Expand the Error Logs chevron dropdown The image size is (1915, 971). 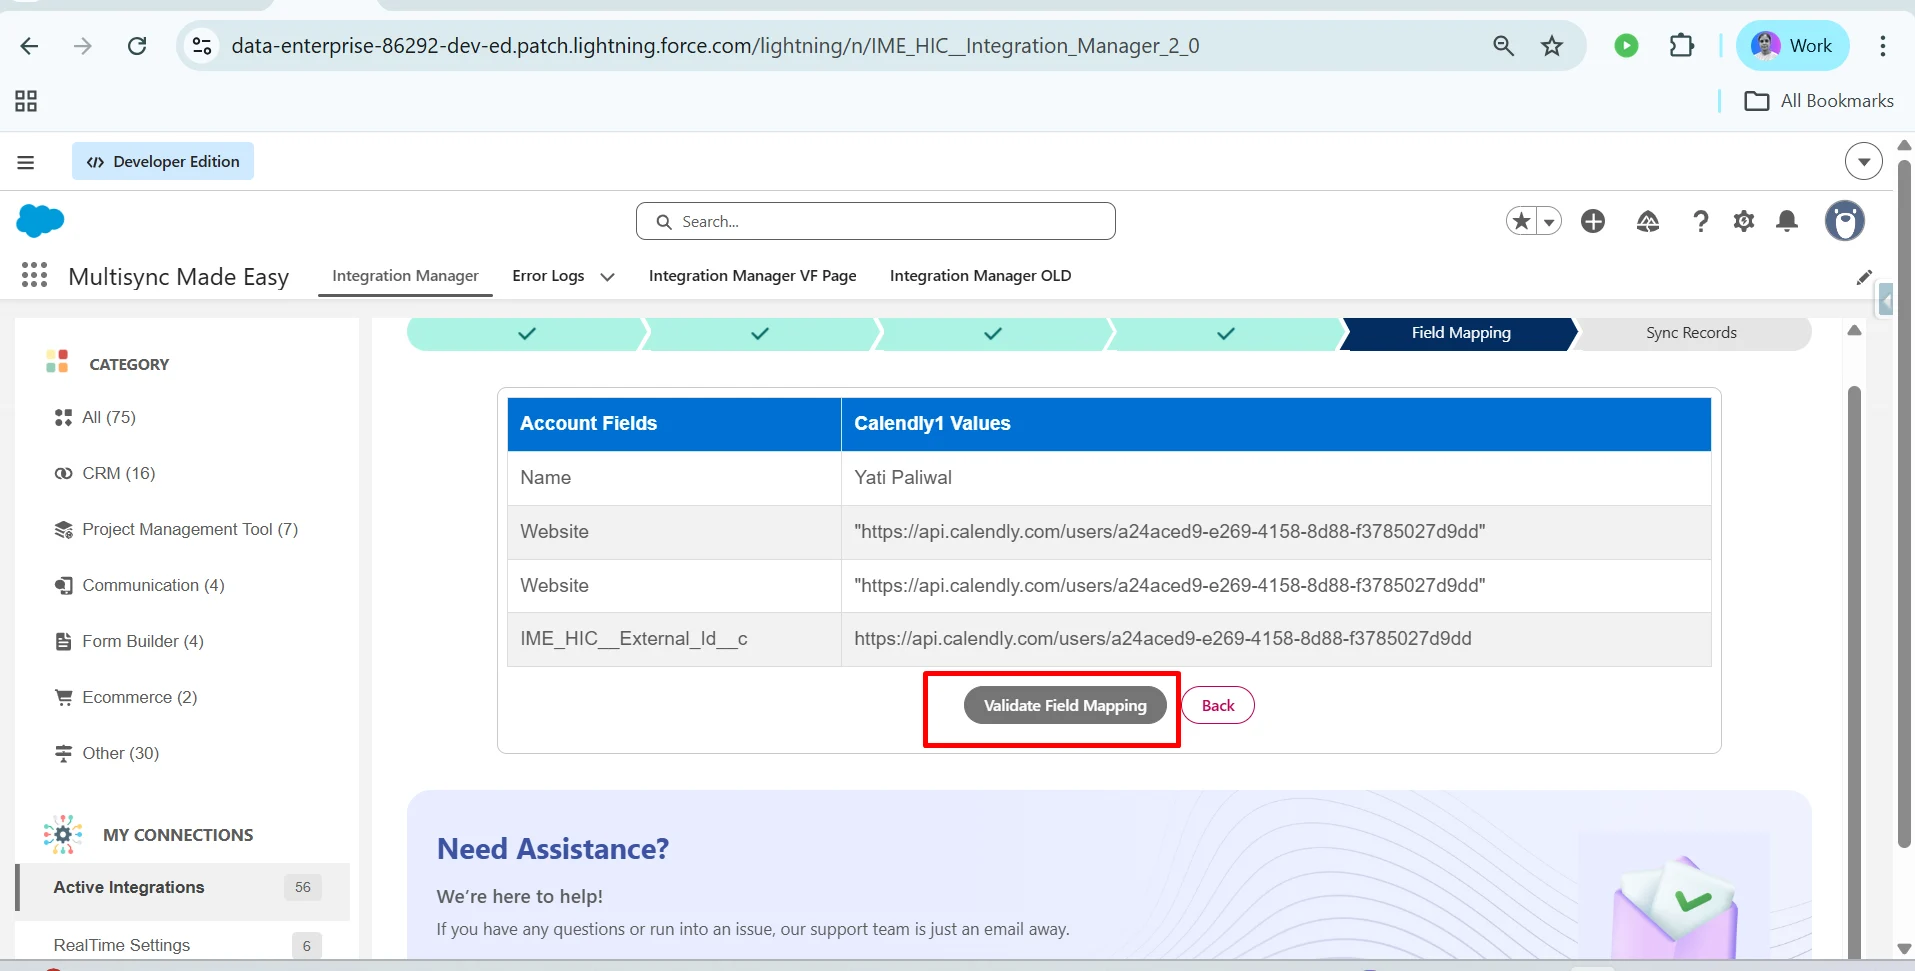pyautogui.click(x=607, y=277)
